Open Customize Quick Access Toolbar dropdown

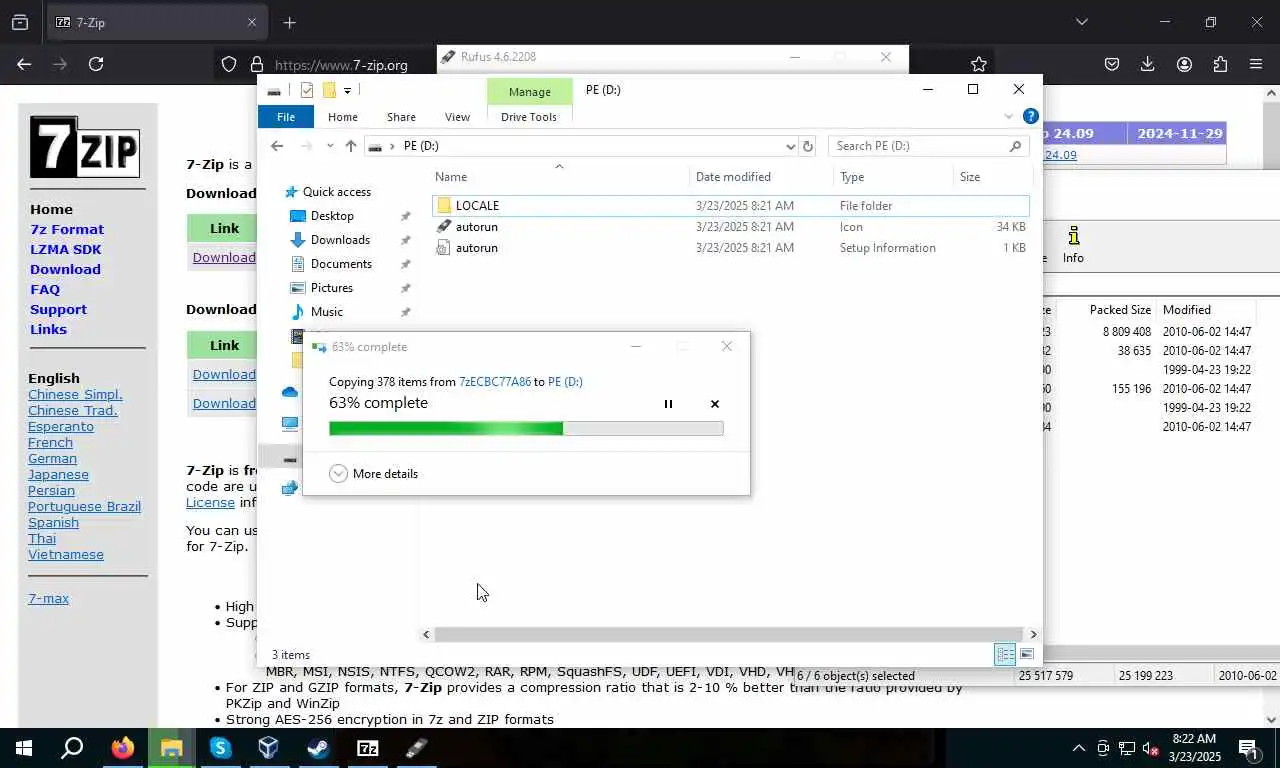click(347, 90)
